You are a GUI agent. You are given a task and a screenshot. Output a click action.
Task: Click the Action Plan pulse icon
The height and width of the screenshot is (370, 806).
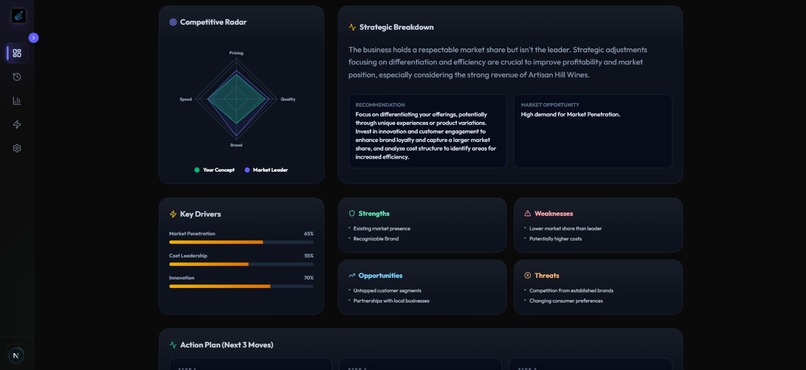pos(173,345)
